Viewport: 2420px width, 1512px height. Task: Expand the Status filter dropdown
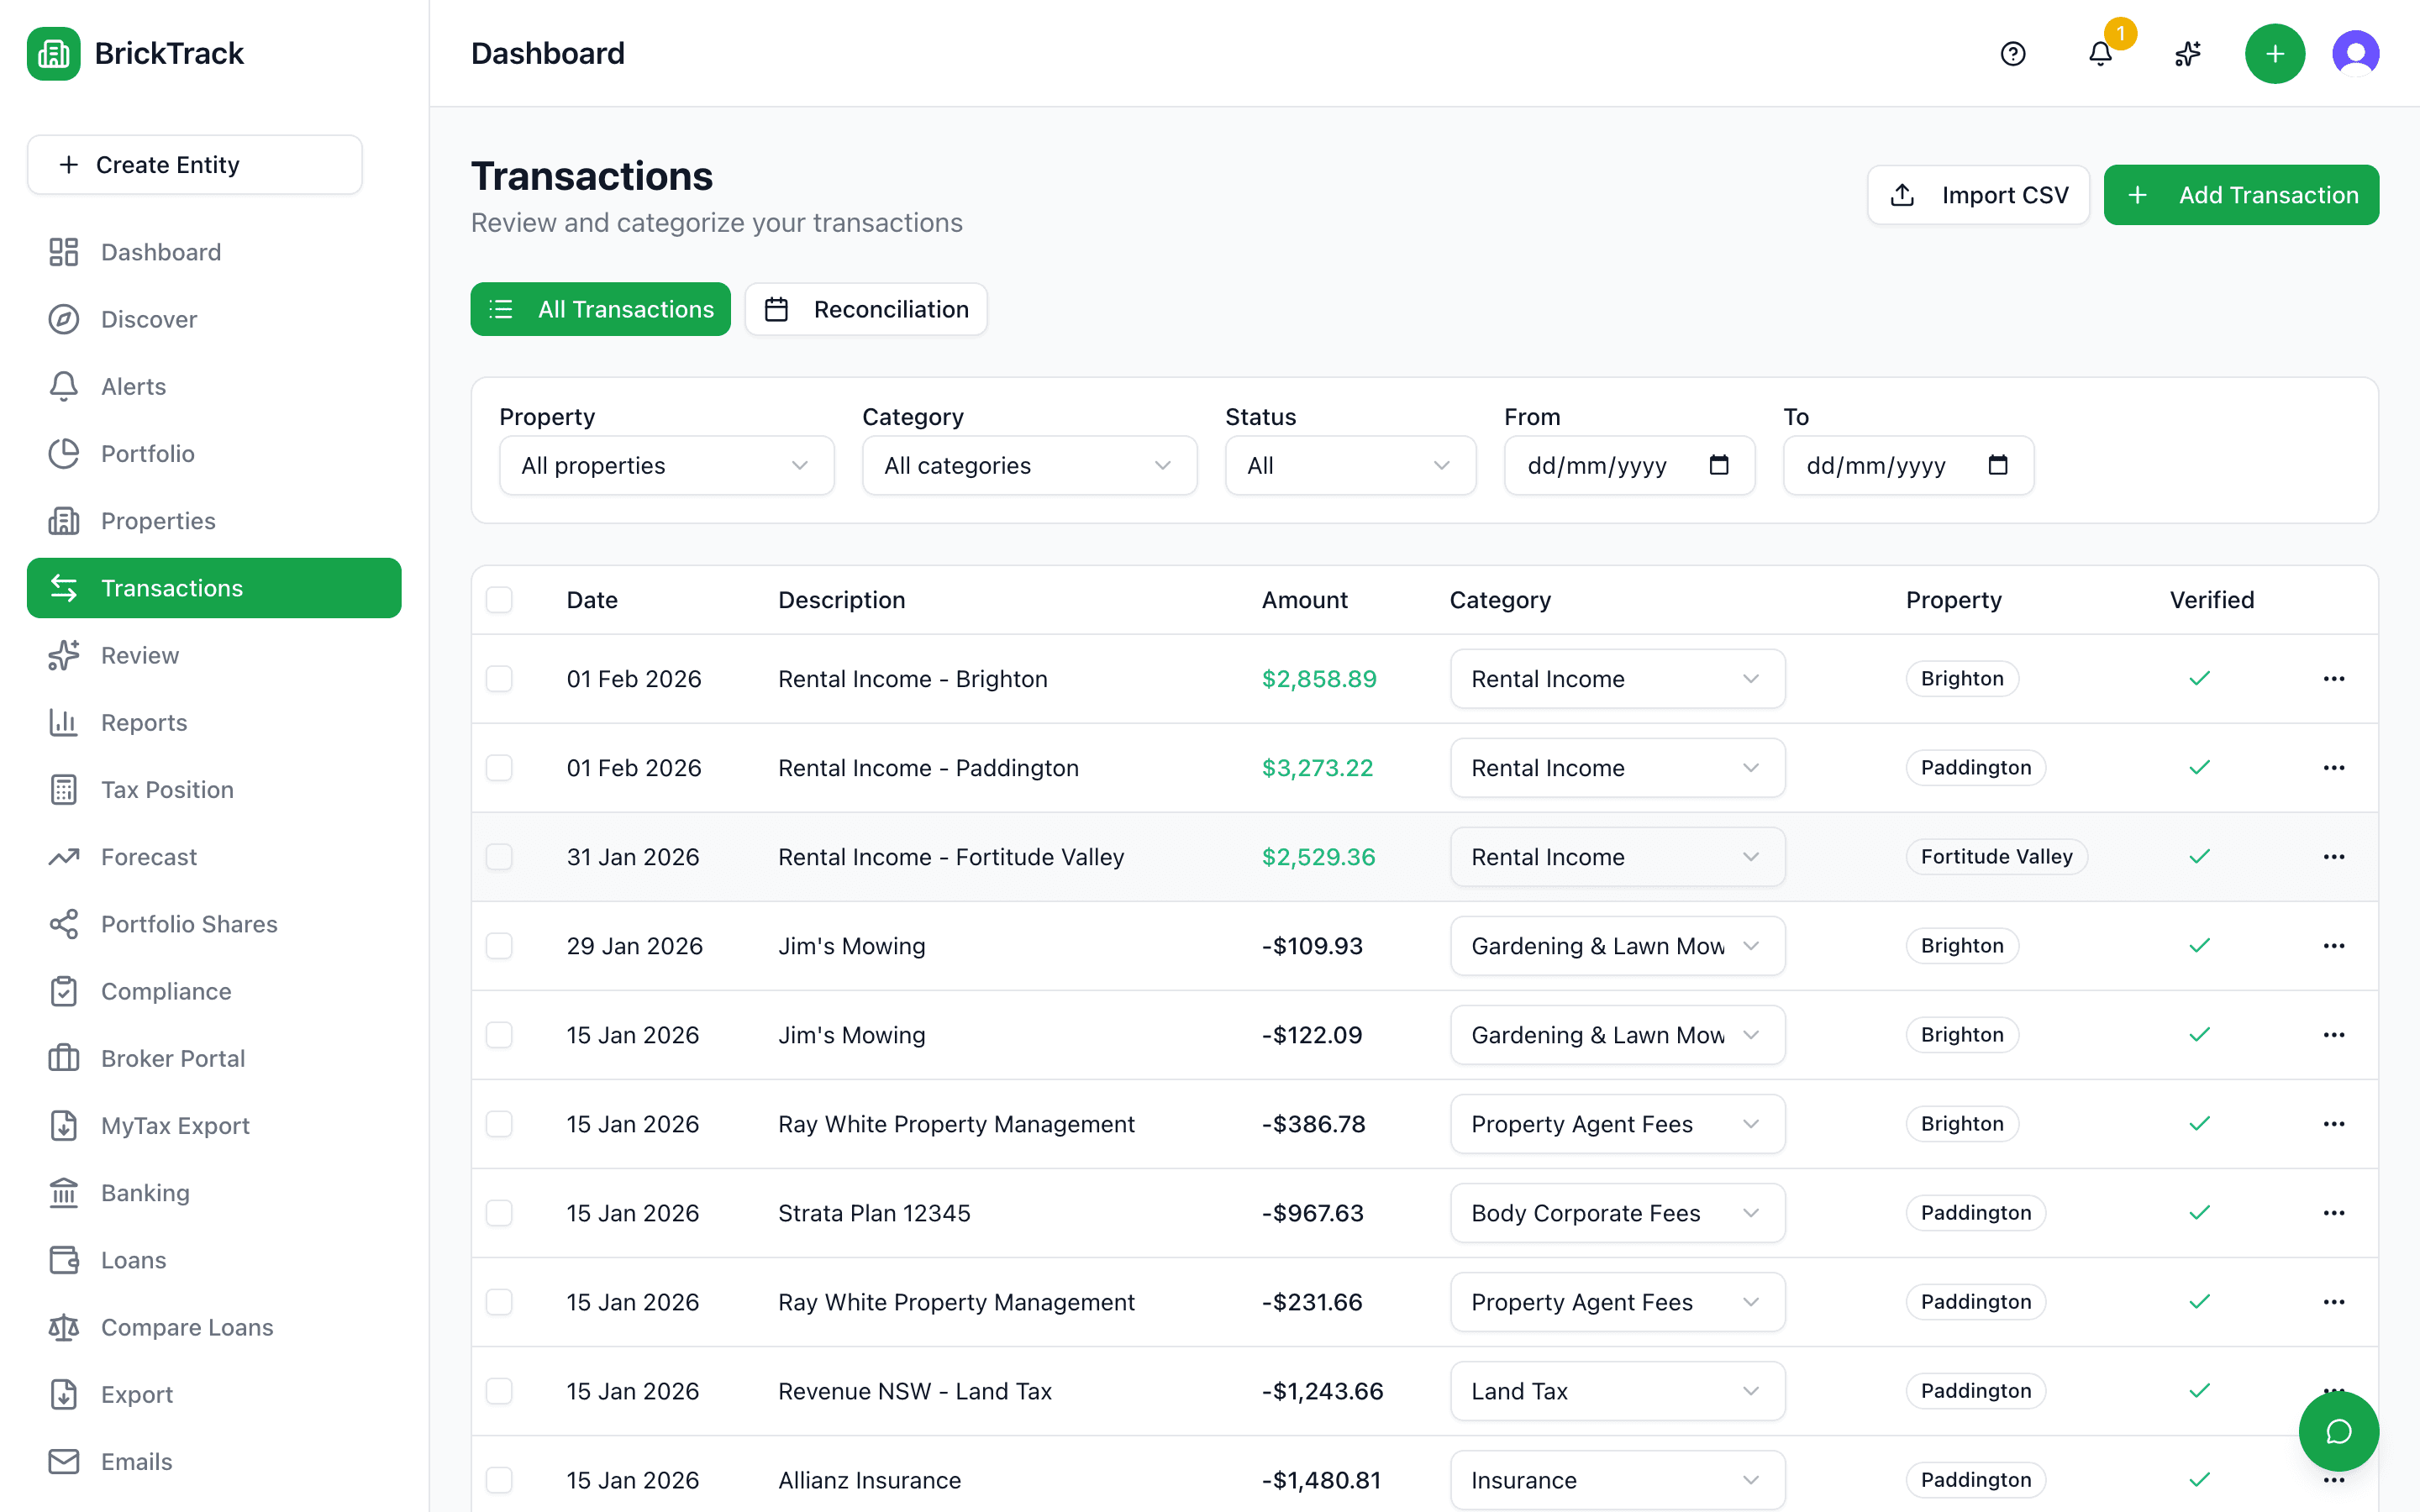pos(1350,465)
